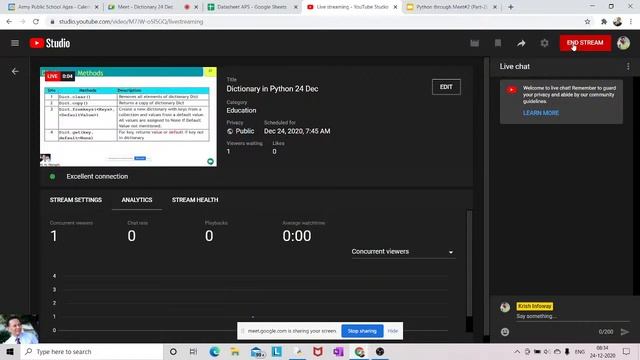Show hidden system tray icons chevron
The width and height of the screenshot is (640, 360).
coord(517,351)
